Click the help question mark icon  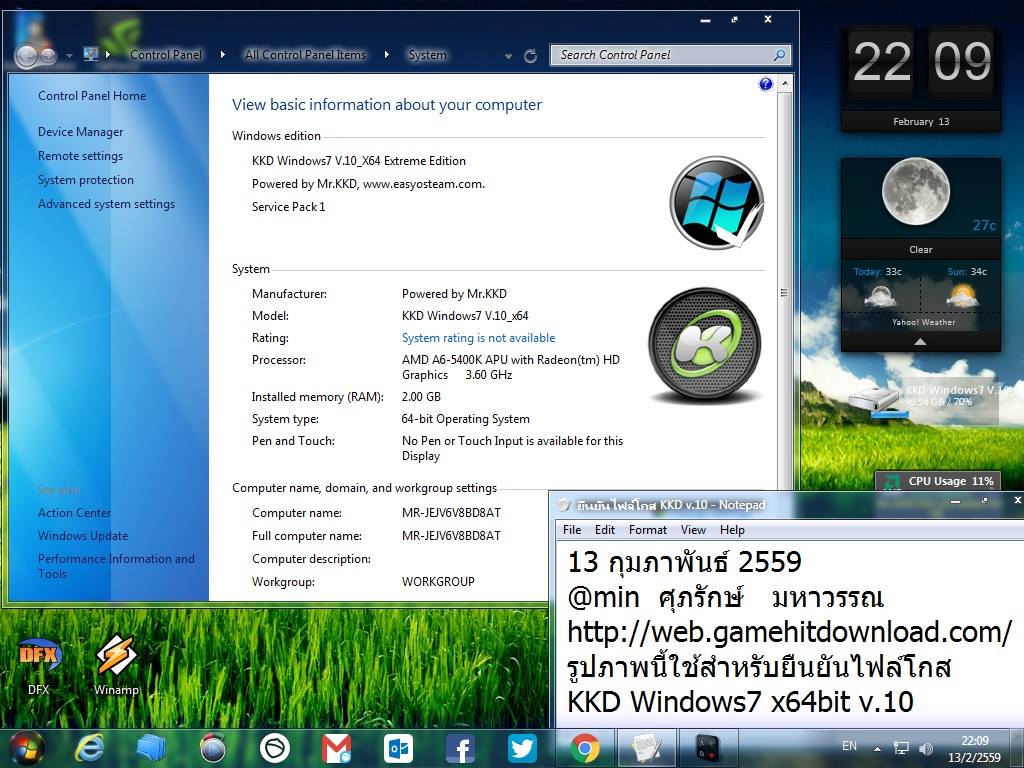pyautogui.click(x=765, y=84)
